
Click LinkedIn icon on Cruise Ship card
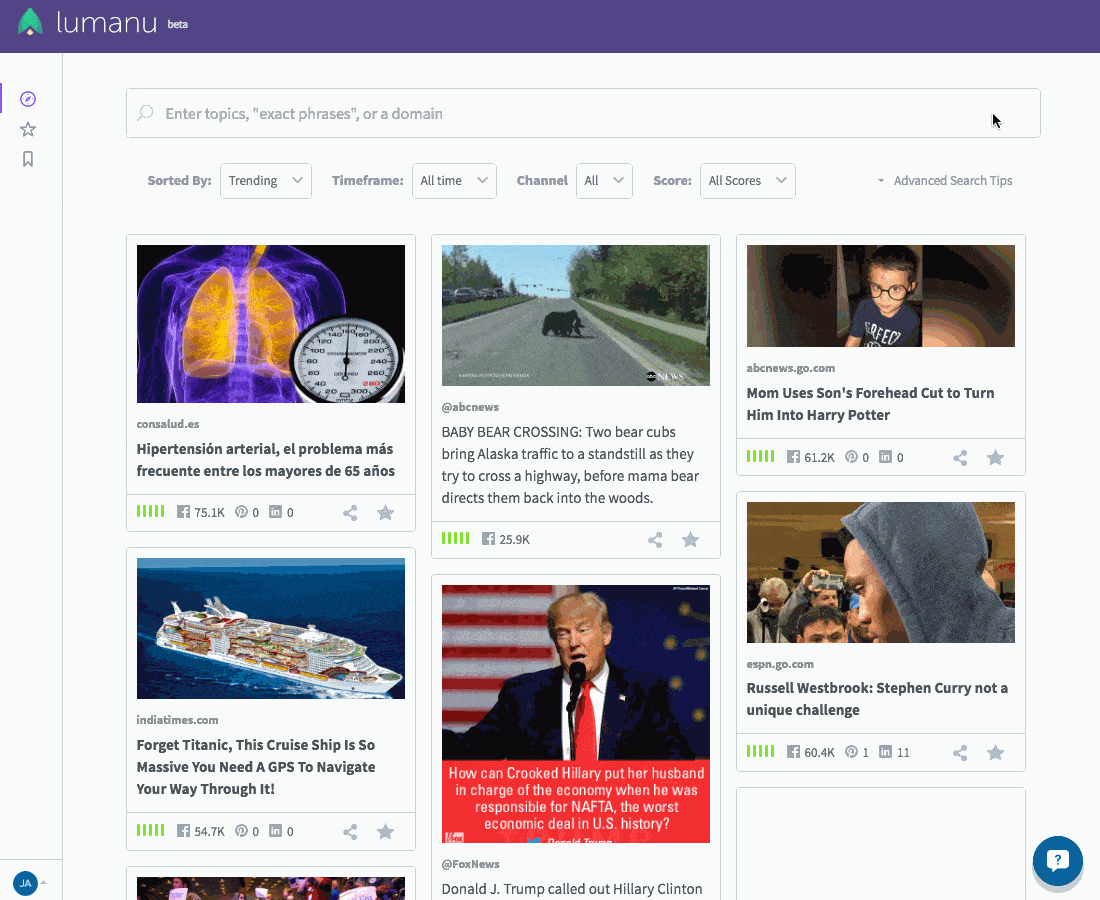tap(276, 831)
